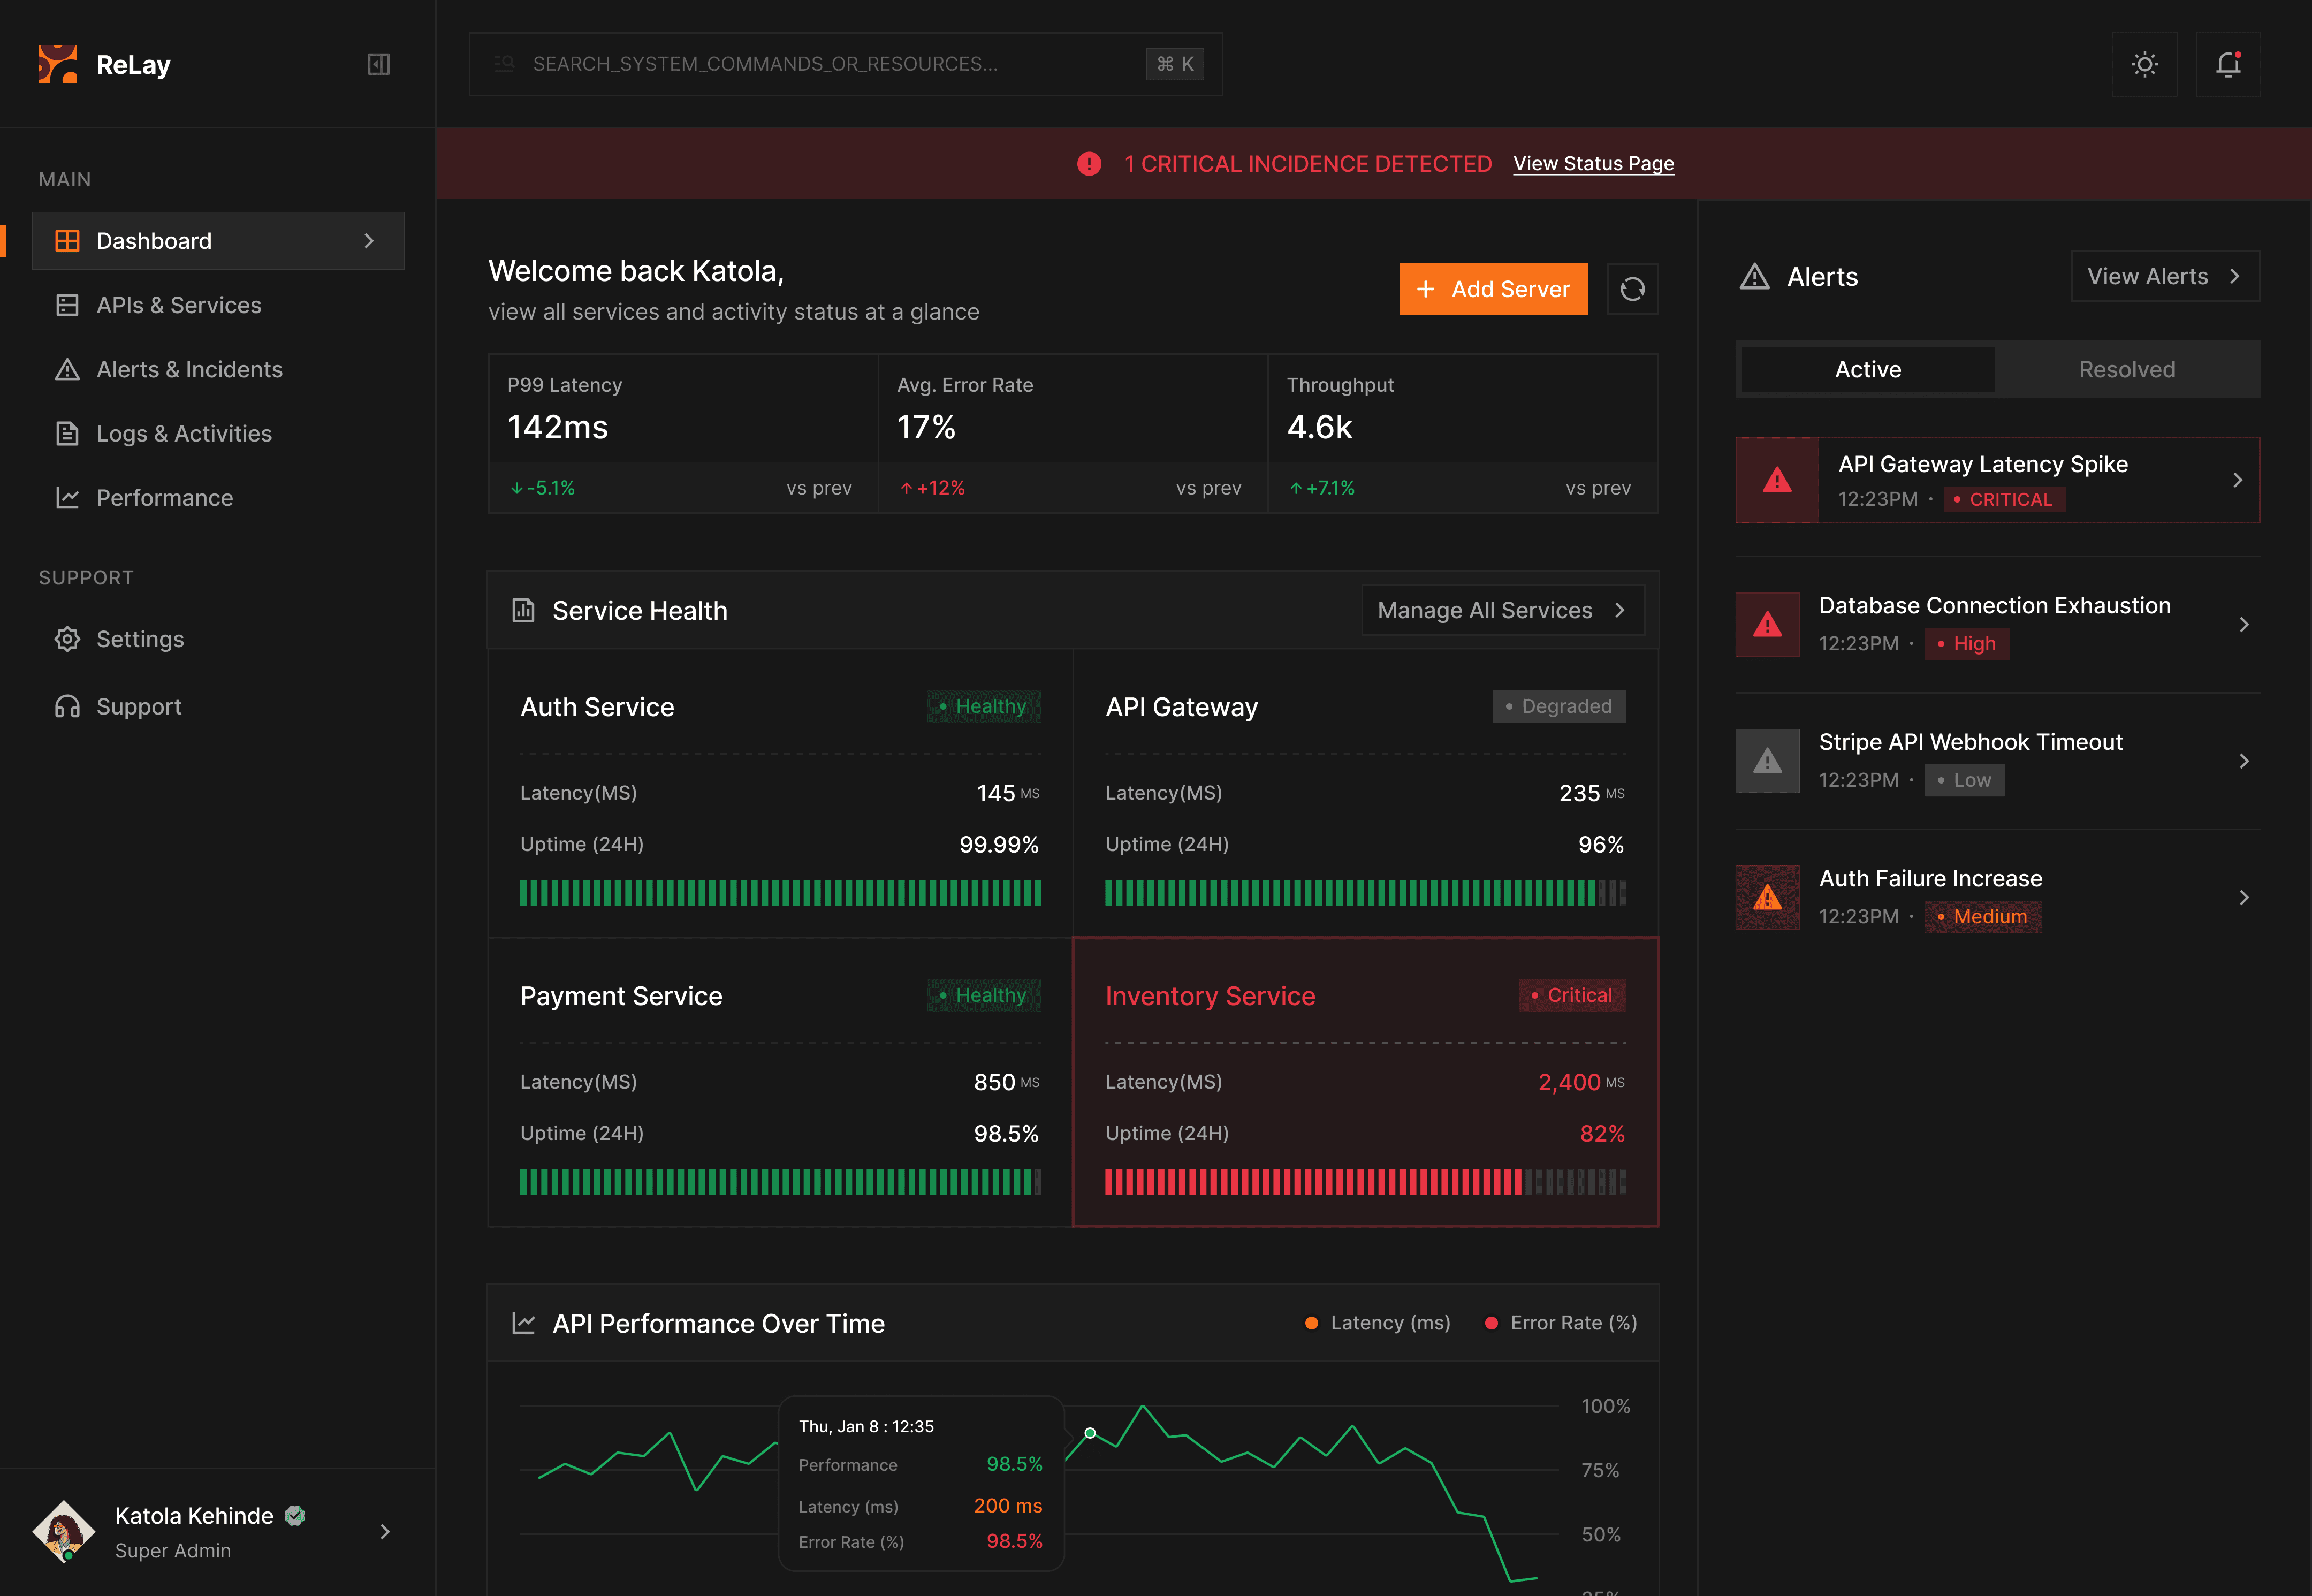Open the Performance chart icon item
The image size is (2312, 1596).
[67, 498]
